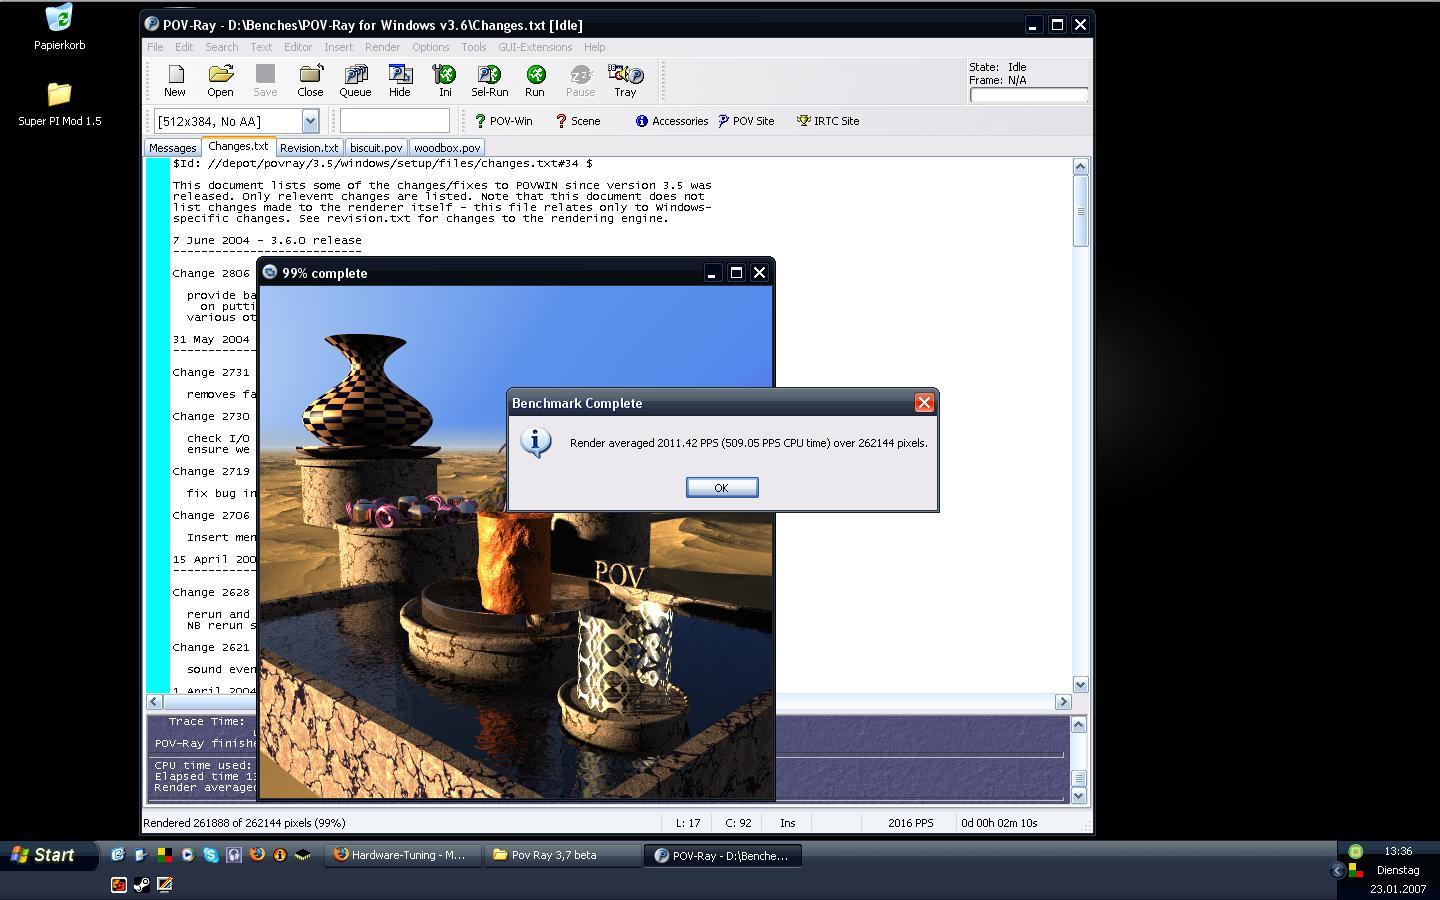
Task: Click the info icon in quick launch
Action: click(280, 855)
